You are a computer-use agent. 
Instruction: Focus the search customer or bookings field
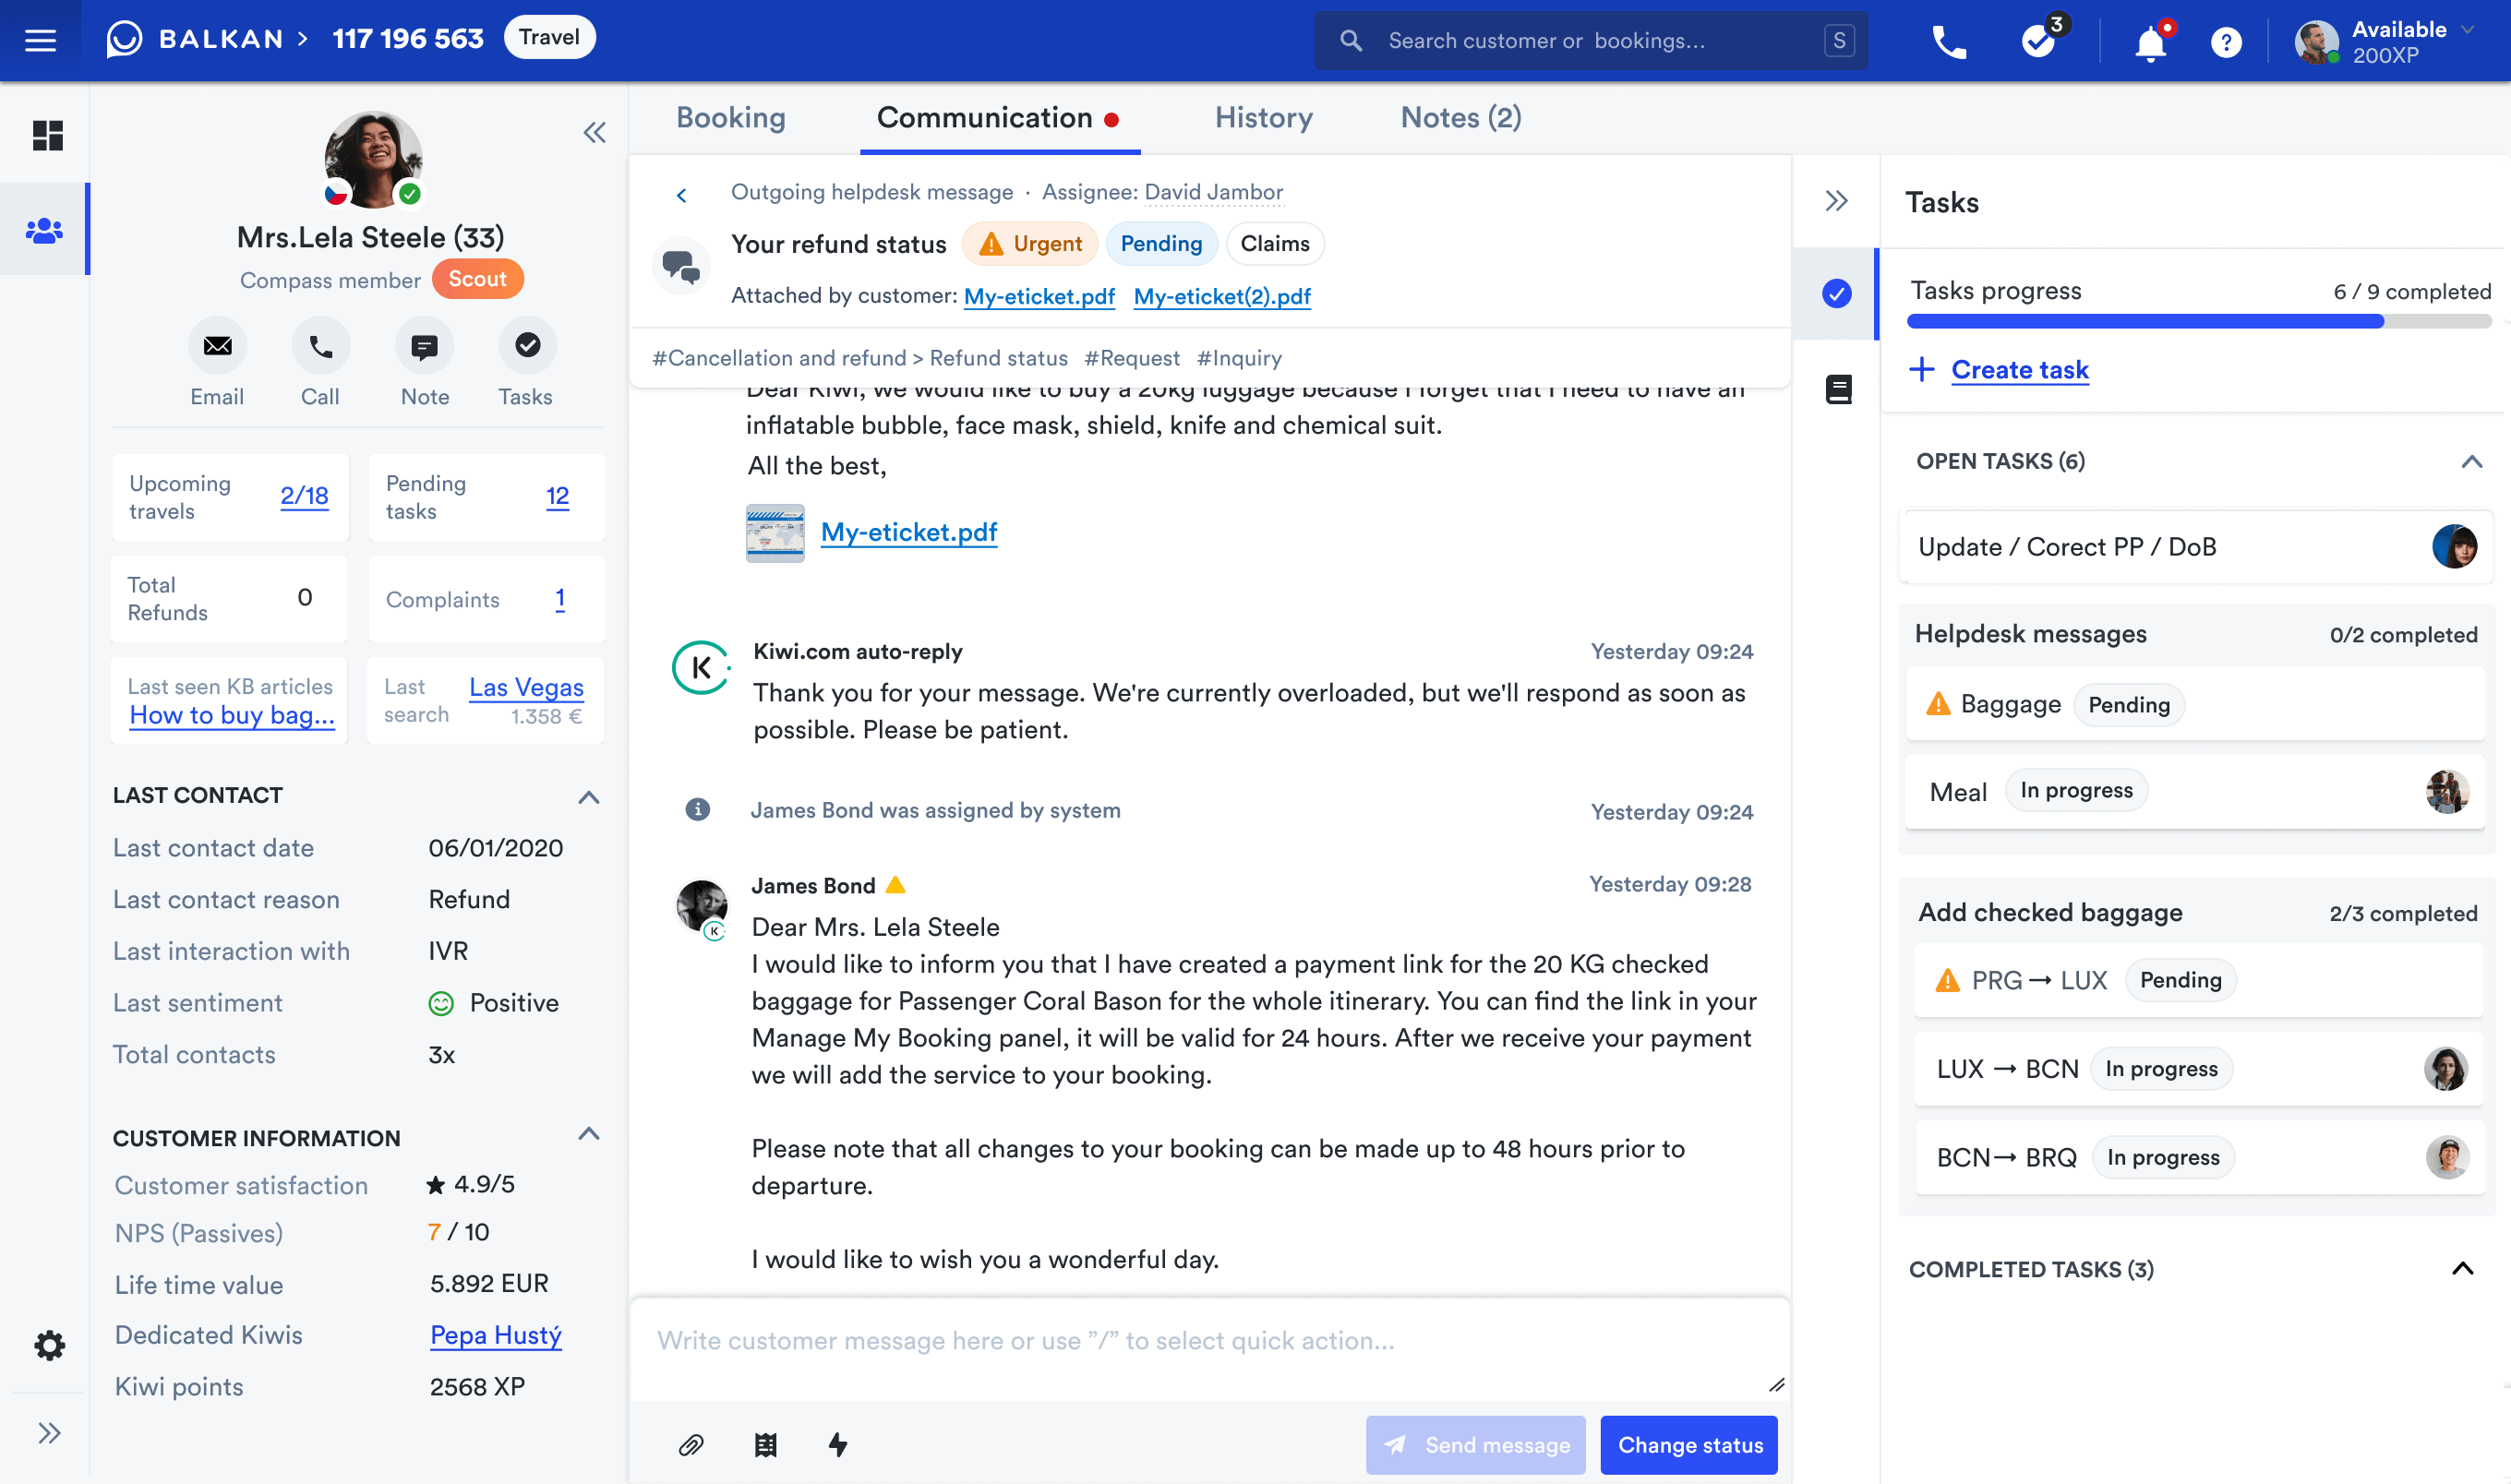[x=1591, y=41]
